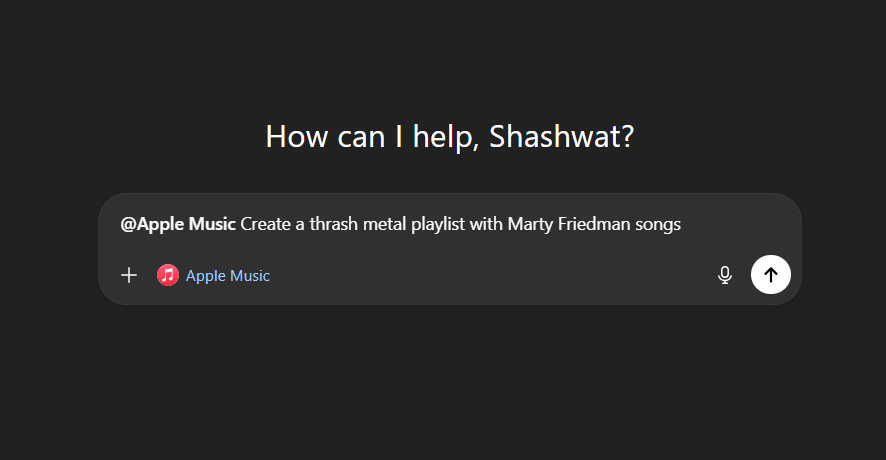Image resolution: width=886 pixels, height=460 pixels.
Task: Click "Marty" in the prompt text
Action: (x=530, y=224)
